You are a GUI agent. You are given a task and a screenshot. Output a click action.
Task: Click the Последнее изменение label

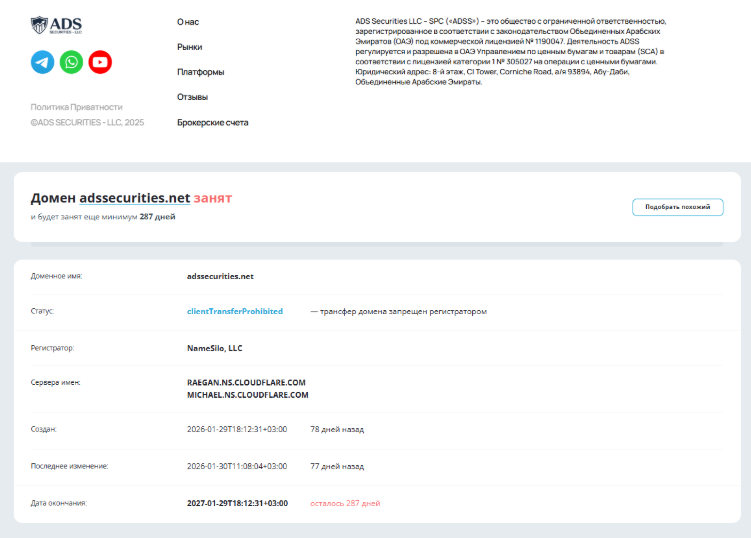tap(69, 466)
